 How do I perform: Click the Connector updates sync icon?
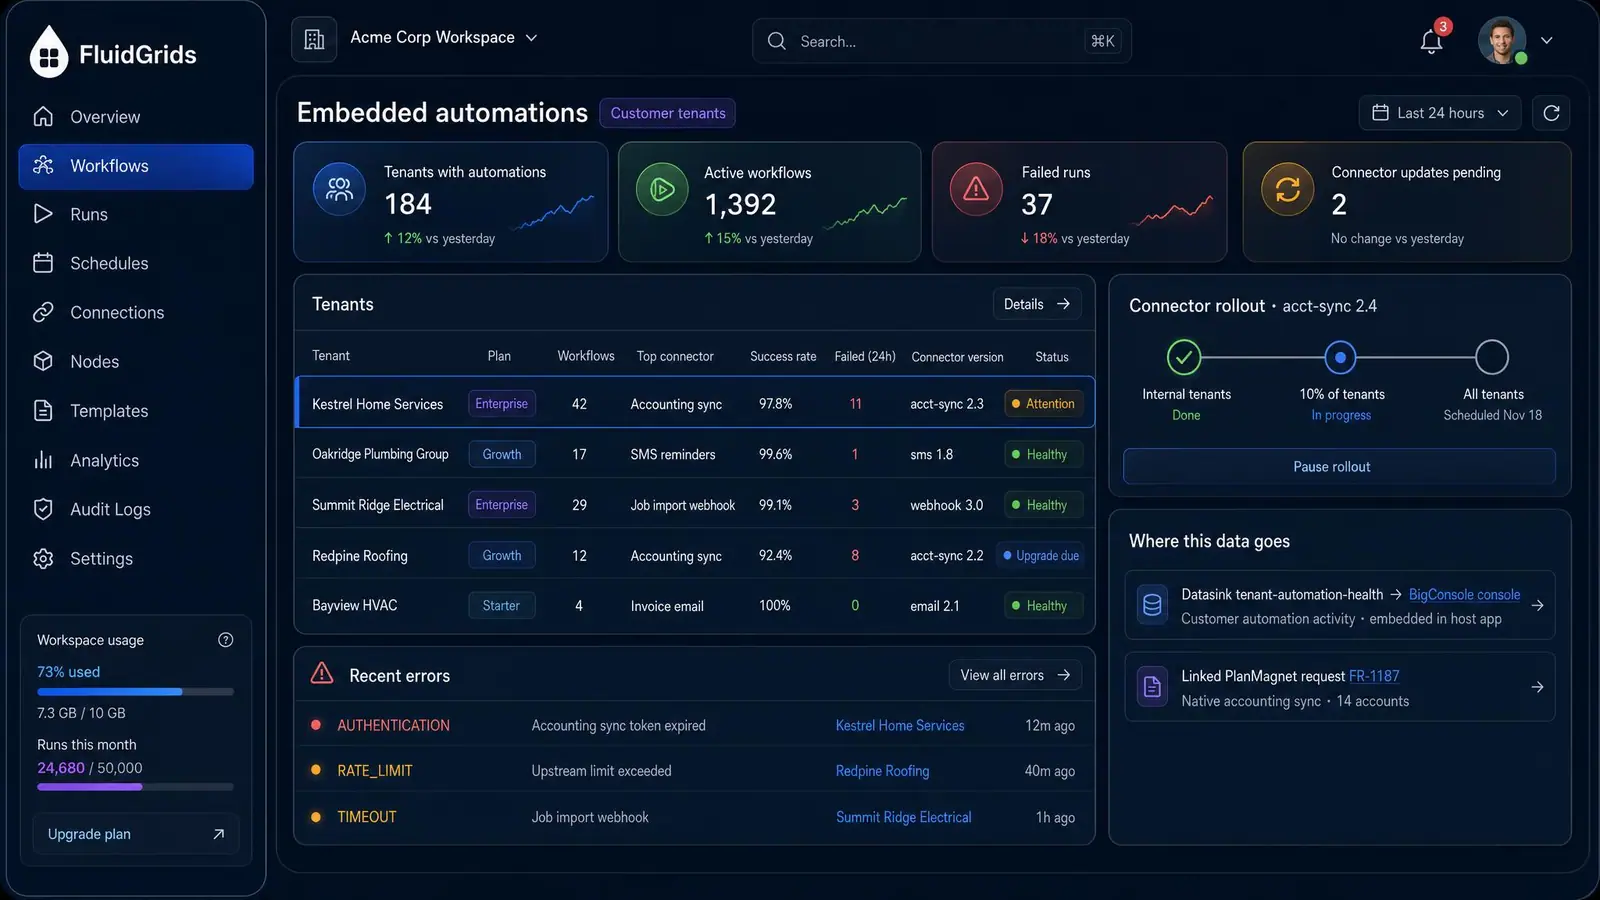[1287, 189]
